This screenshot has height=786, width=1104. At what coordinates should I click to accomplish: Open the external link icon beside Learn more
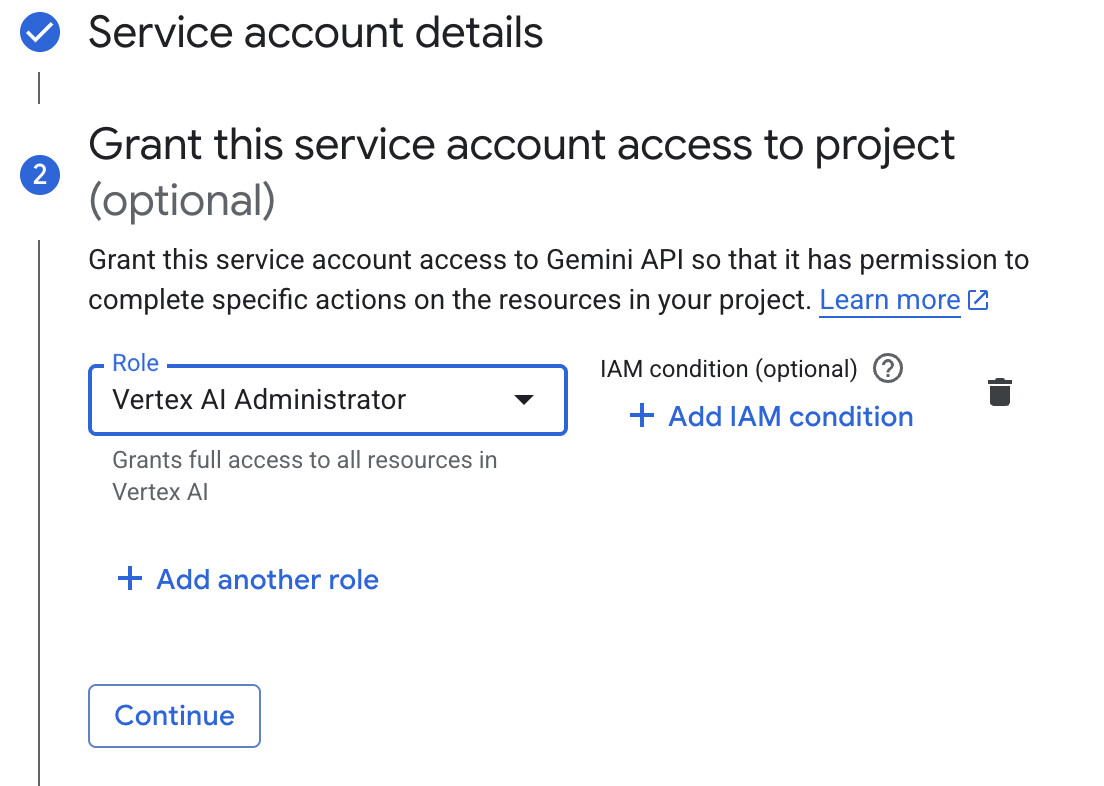978,300
